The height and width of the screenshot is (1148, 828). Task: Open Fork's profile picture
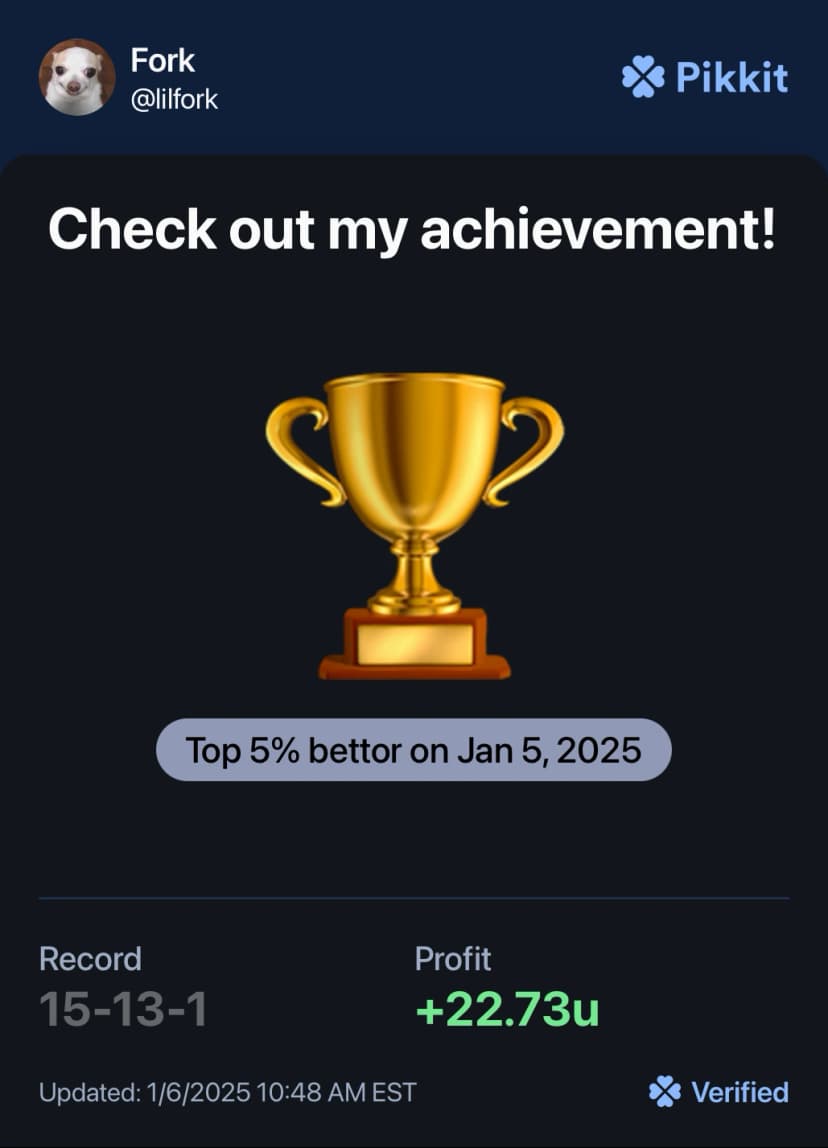tap(77, 77)
